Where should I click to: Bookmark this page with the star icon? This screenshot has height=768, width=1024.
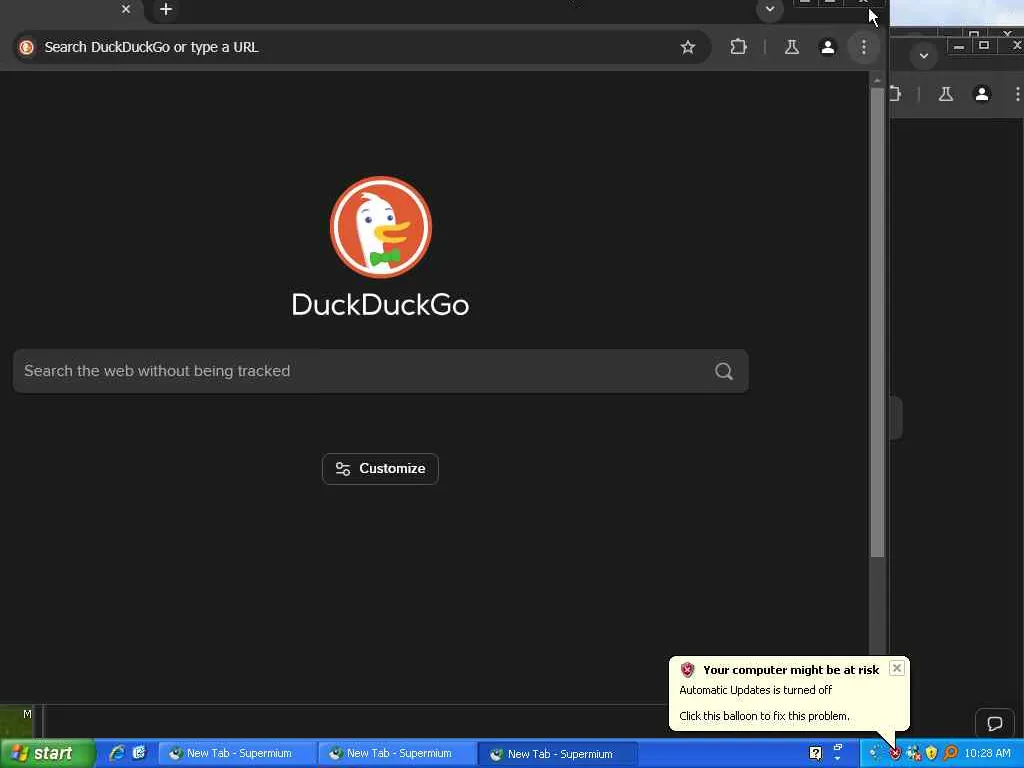(688, 47)
